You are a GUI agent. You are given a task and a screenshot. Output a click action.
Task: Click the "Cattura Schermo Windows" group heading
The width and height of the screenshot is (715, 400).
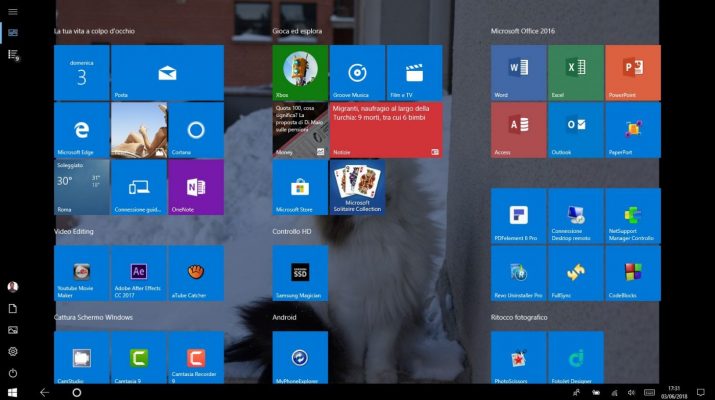click(x=93, y=317)
